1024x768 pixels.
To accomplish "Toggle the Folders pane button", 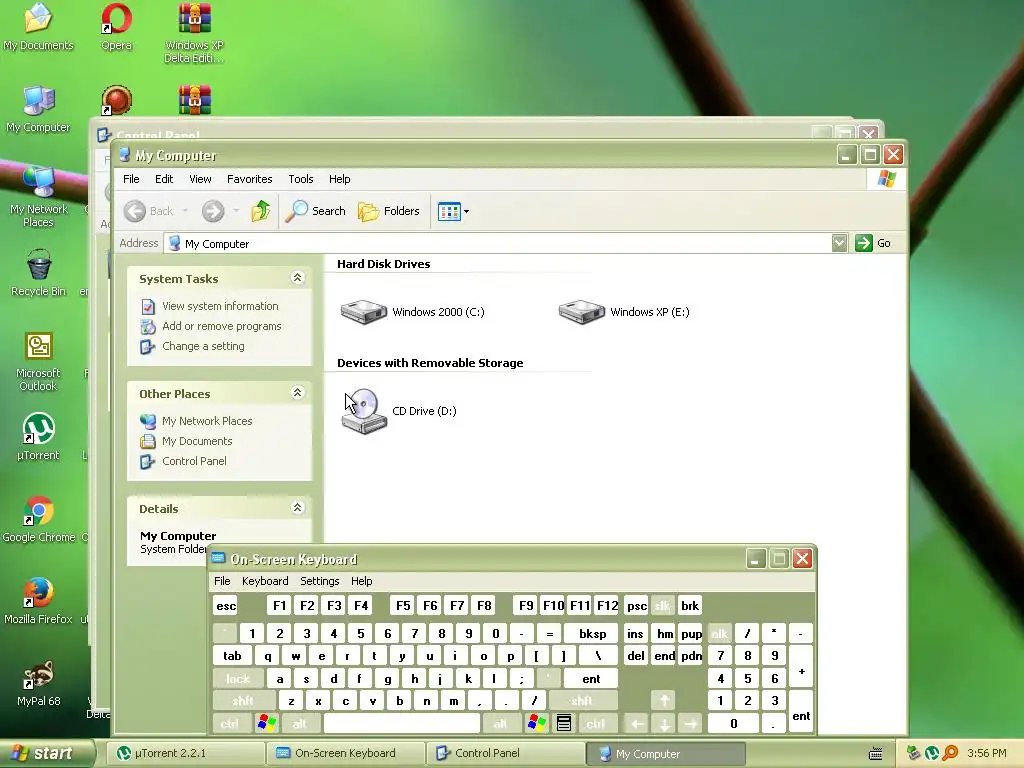I will [389, 211].
